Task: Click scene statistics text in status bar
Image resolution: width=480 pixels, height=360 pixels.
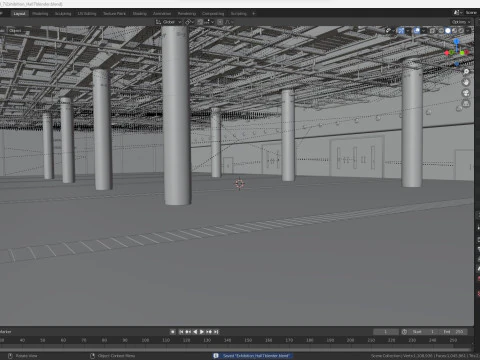Action: (425, 356)
